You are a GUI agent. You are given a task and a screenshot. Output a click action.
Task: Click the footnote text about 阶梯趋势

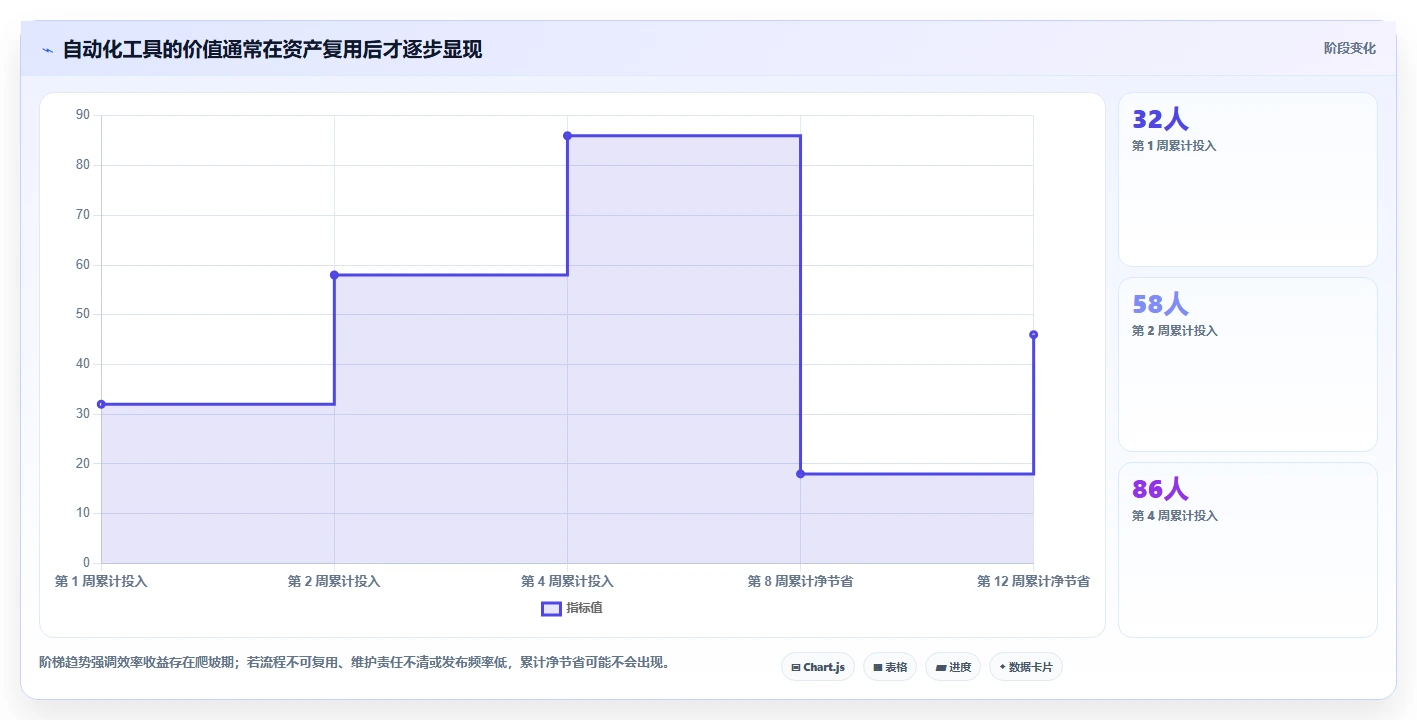(x=354, y=662)
